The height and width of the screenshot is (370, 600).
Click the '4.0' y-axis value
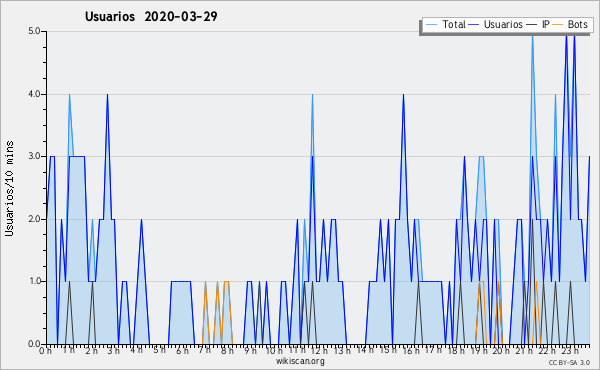tap(34, 94)
